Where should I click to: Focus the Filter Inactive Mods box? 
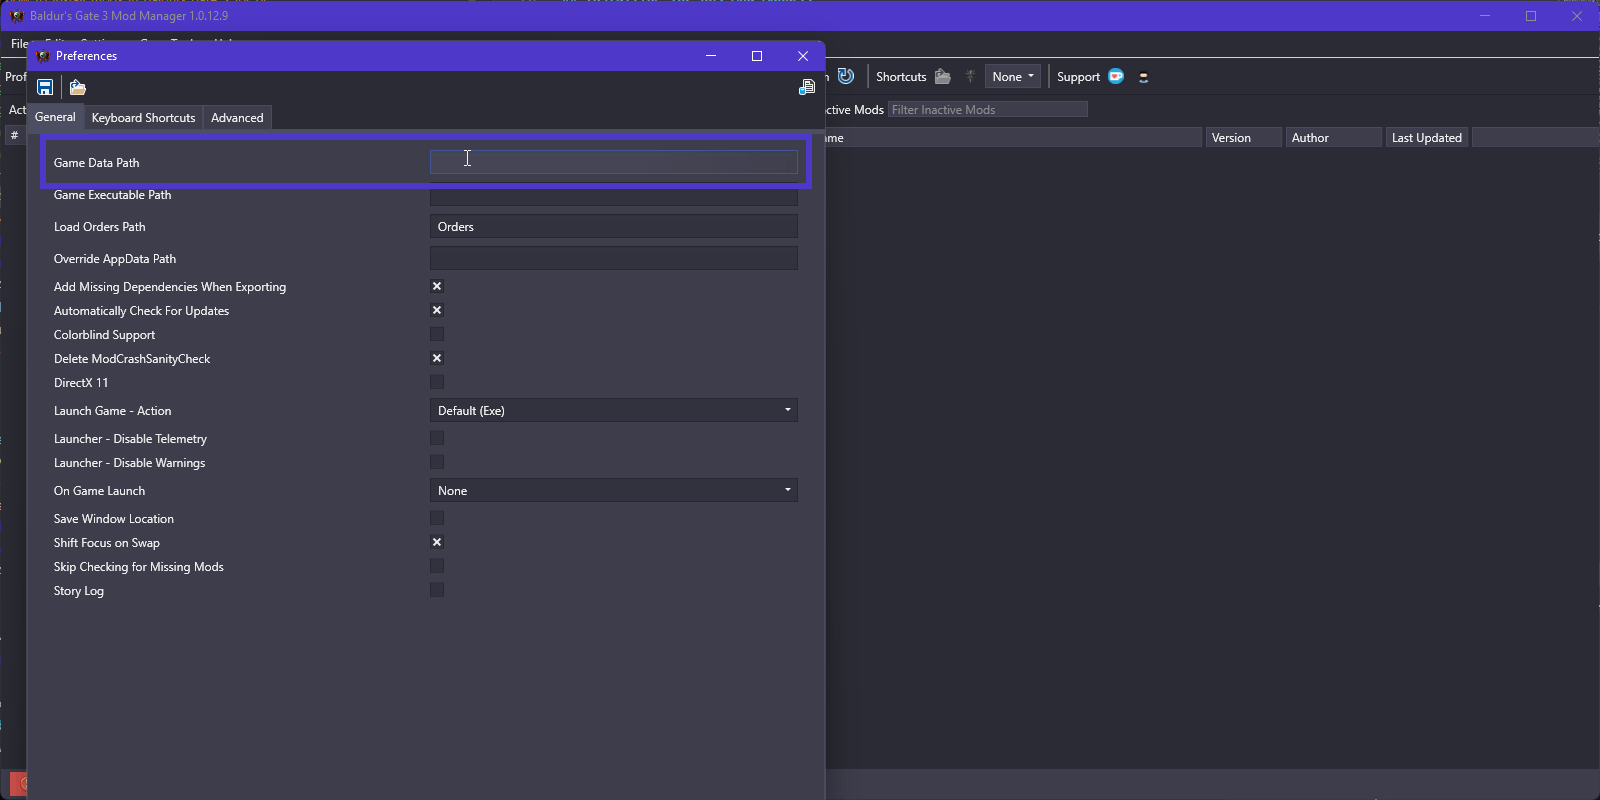tap(988, 109)
